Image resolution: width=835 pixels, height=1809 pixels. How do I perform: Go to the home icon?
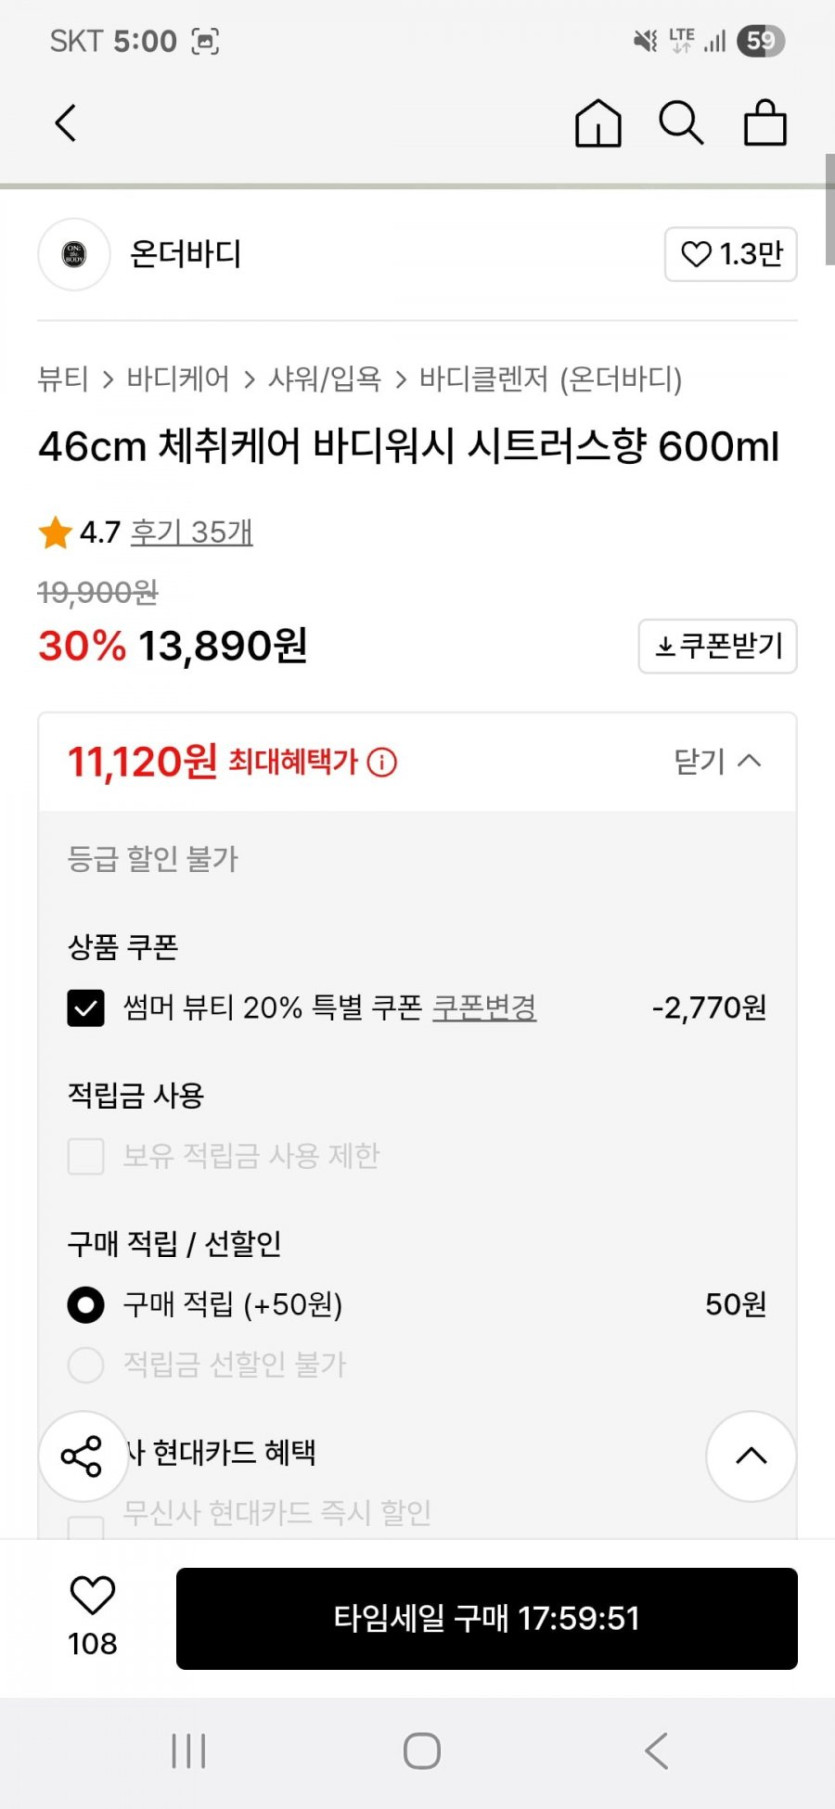coord(598,124)
